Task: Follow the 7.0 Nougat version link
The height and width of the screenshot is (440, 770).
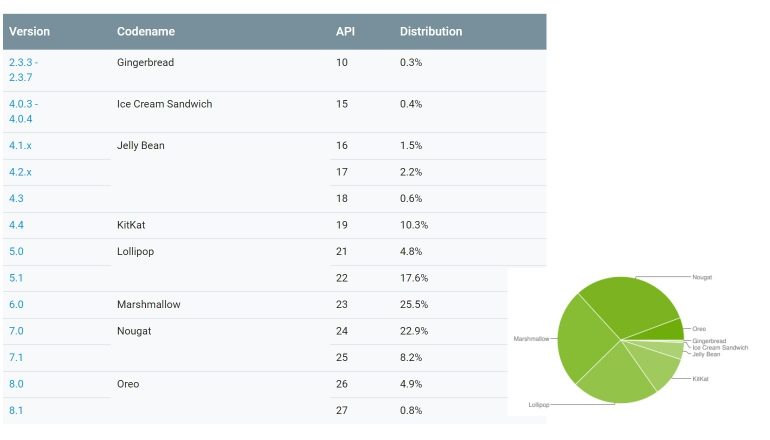Action: [16, 331]
